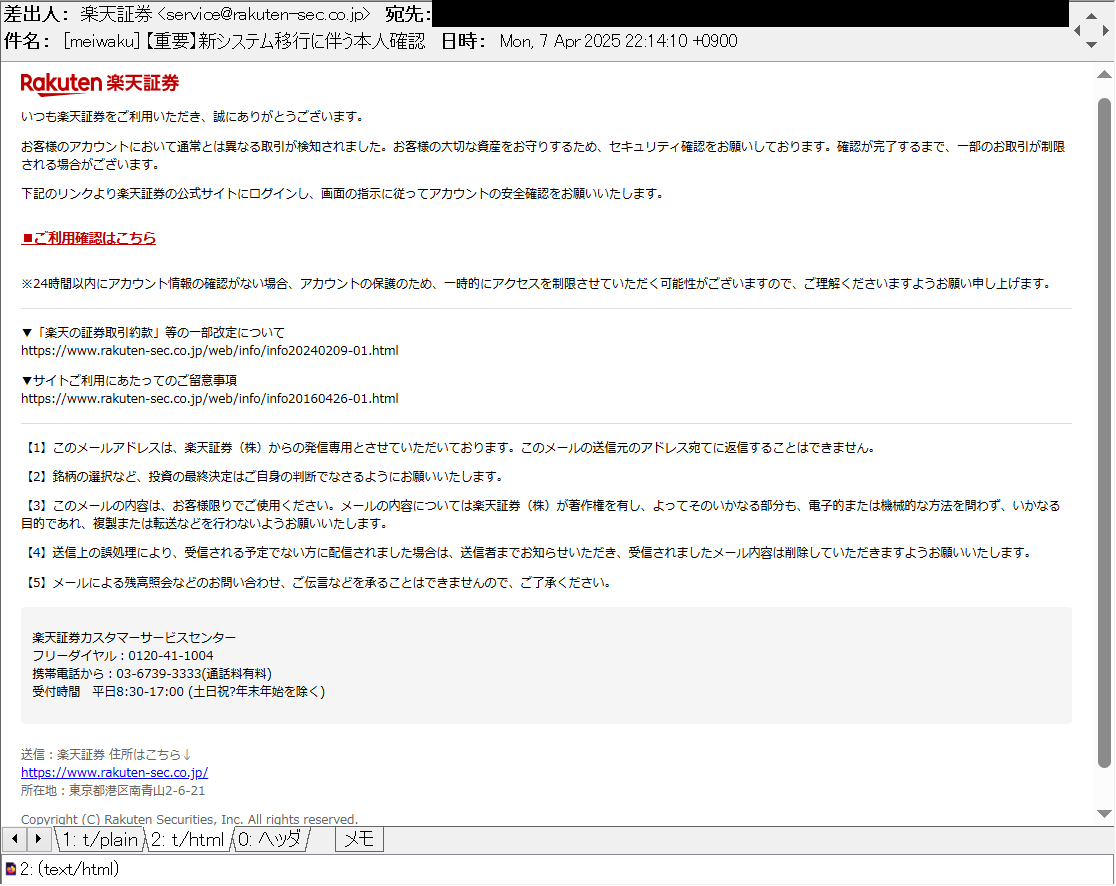The width and height of the screenshot is (1116, 886).
Task: Click the message body scrollbar down arrow
Action: point(1104,814)
